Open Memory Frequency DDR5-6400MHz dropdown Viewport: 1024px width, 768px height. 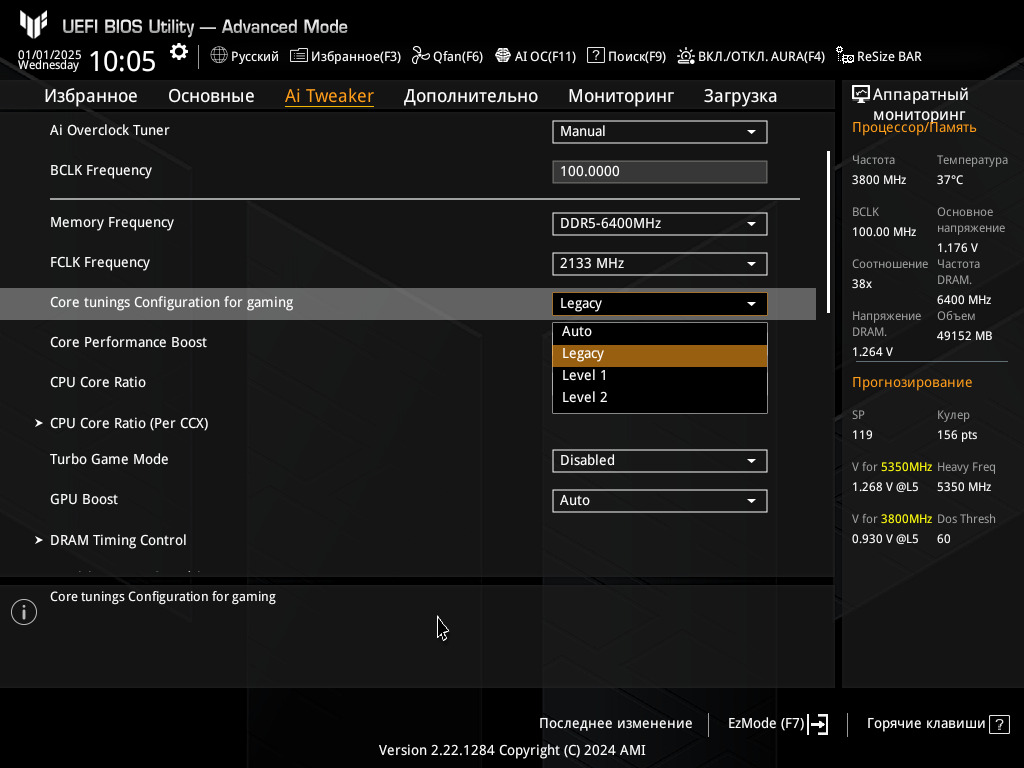pos(660,223)
